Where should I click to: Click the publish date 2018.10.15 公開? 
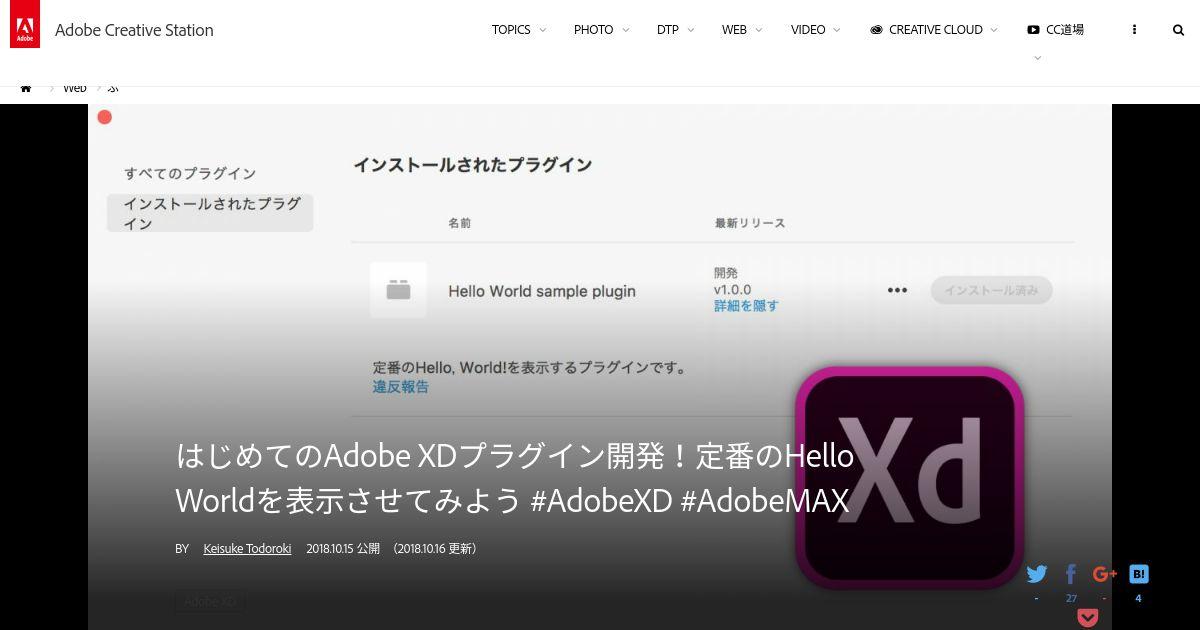coord(343,548)
